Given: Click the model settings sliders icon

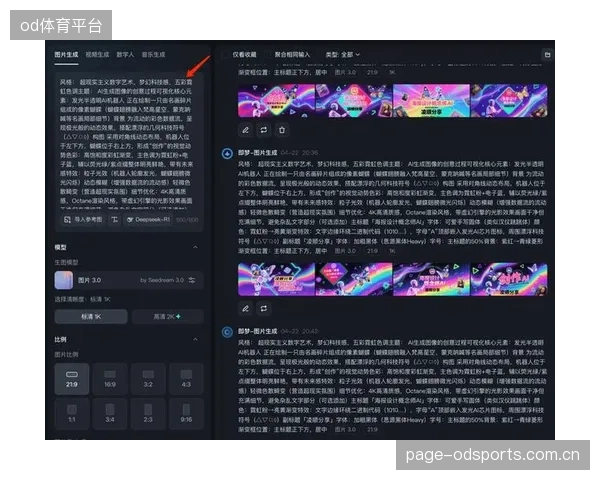Looking at the screenshot, I should 192,280.
